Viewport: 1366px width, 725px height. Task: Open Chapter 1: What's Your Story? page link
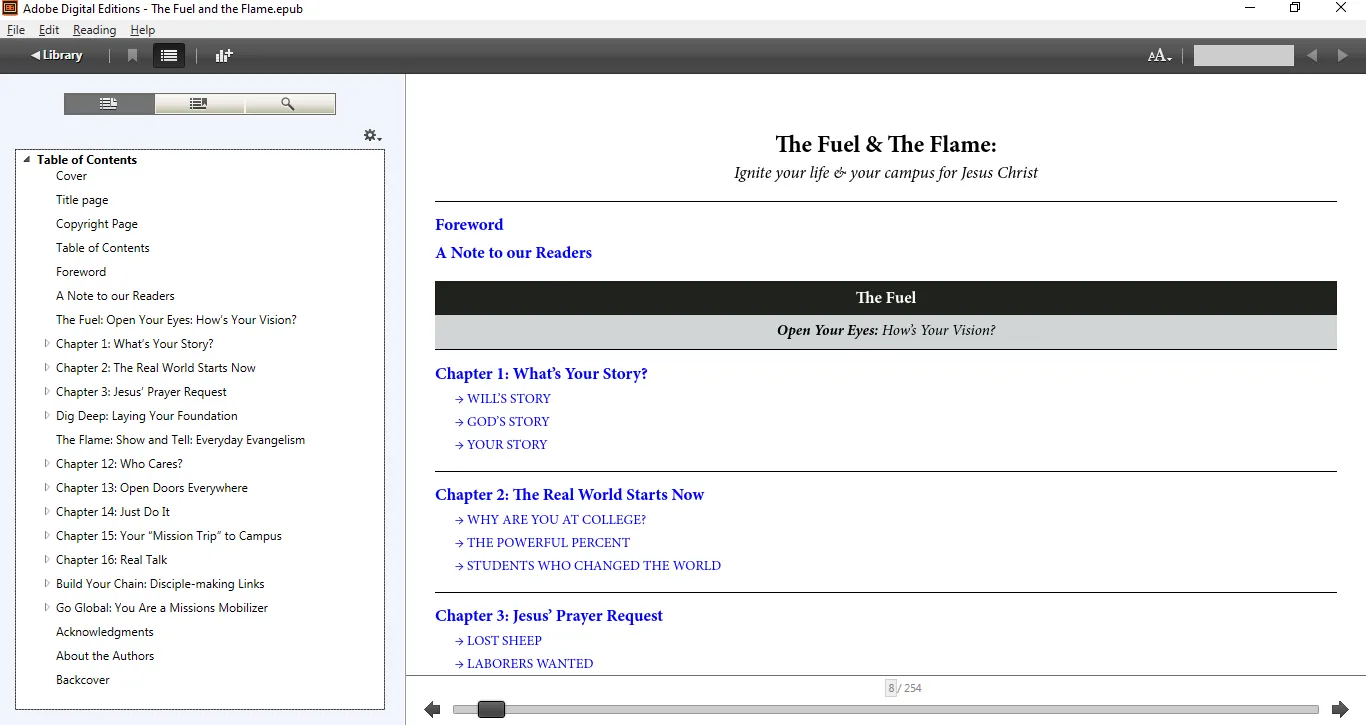pos(541,374)
